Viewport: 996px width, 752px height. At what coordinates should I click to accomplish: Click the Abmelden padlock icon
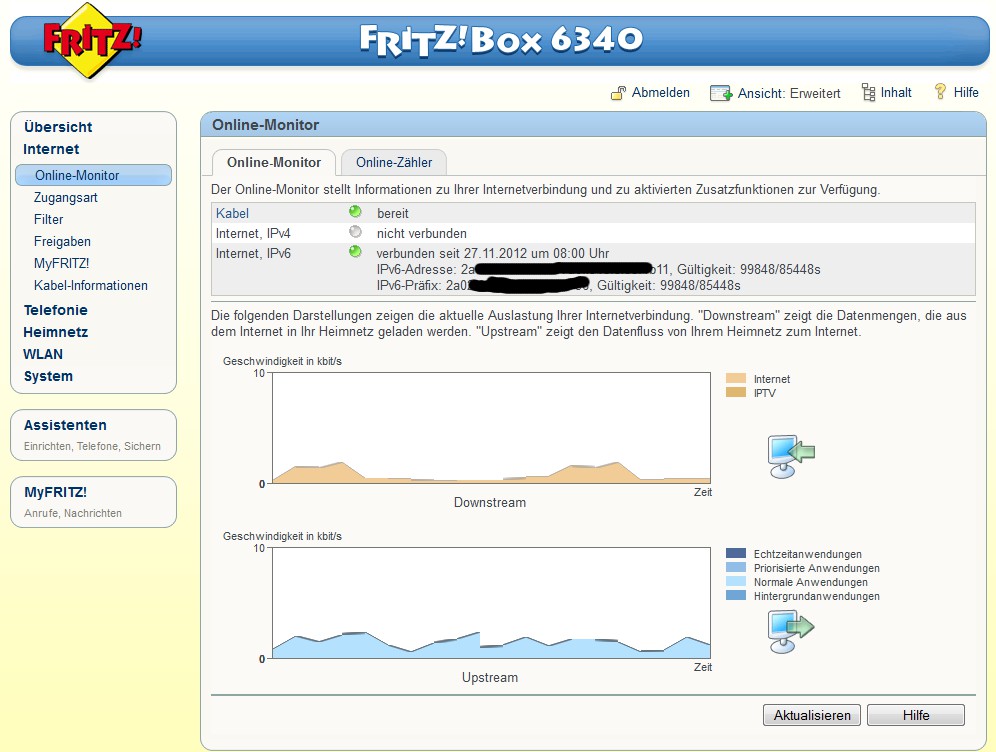point(618,93)
